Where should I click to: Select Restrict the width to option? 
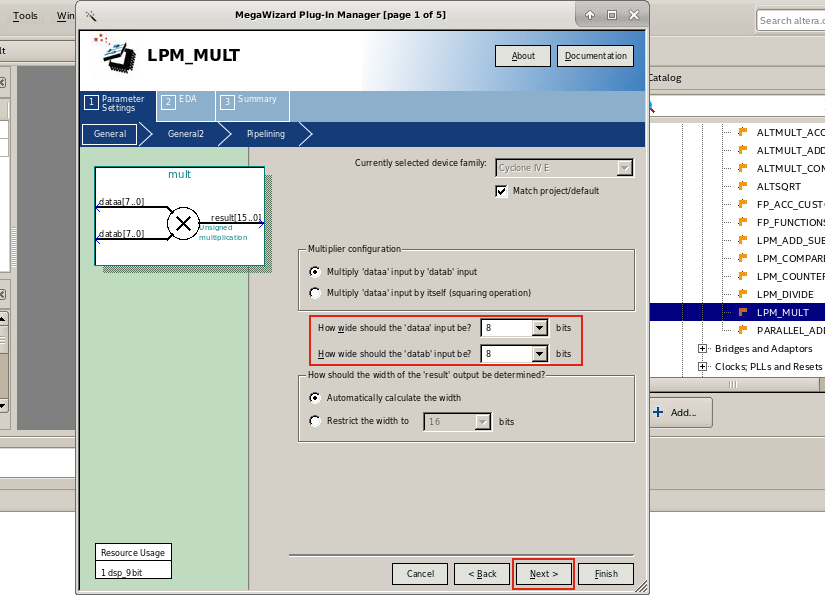point(315,421)
